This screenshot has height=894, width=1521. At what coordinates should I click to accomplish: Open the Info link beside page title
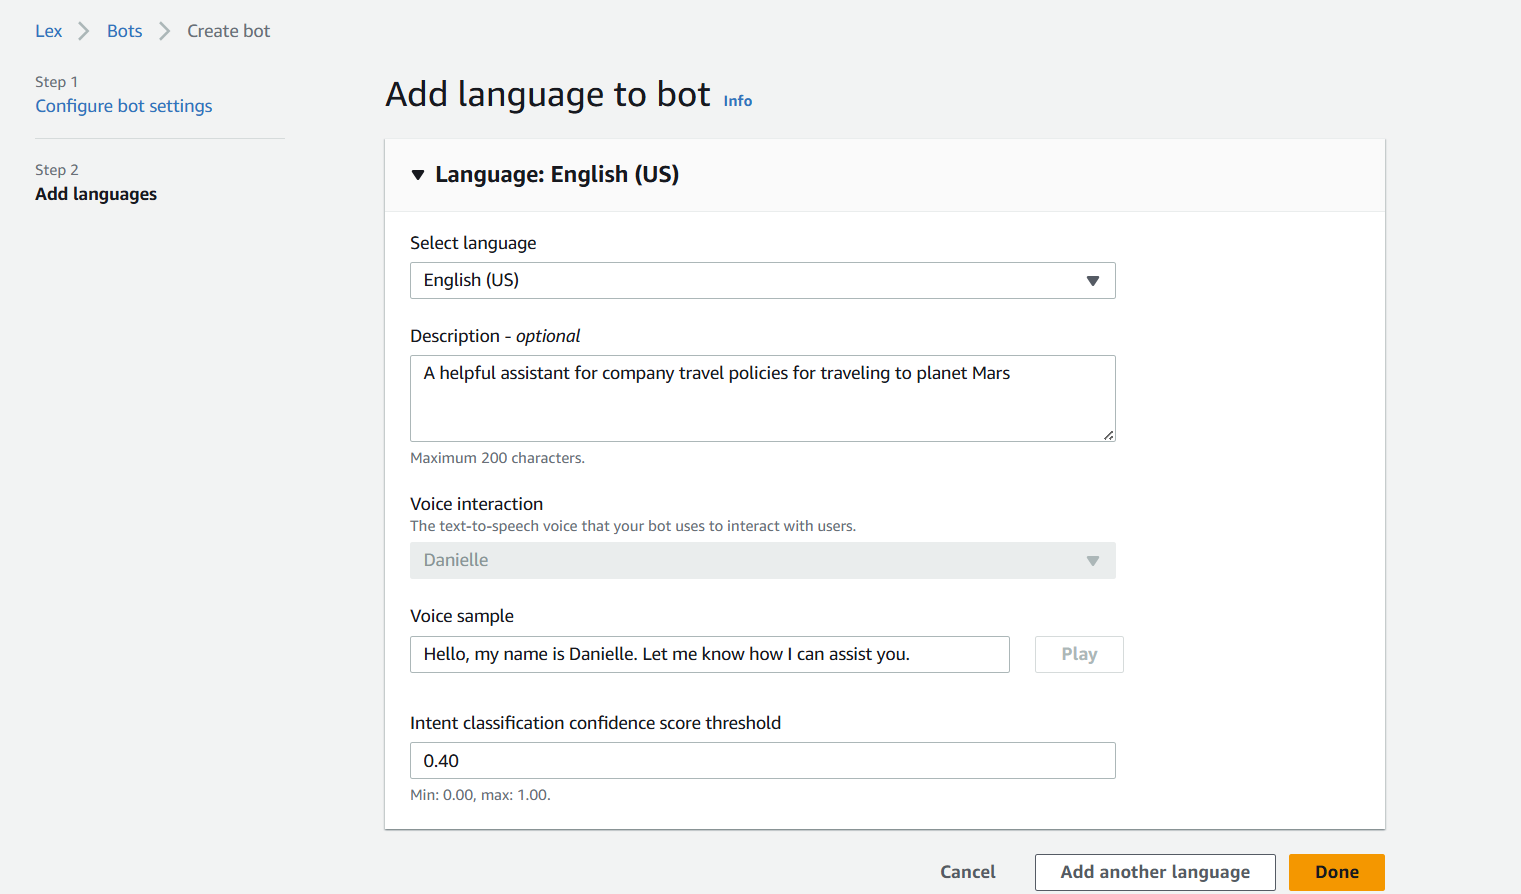(x=738, y=101)
